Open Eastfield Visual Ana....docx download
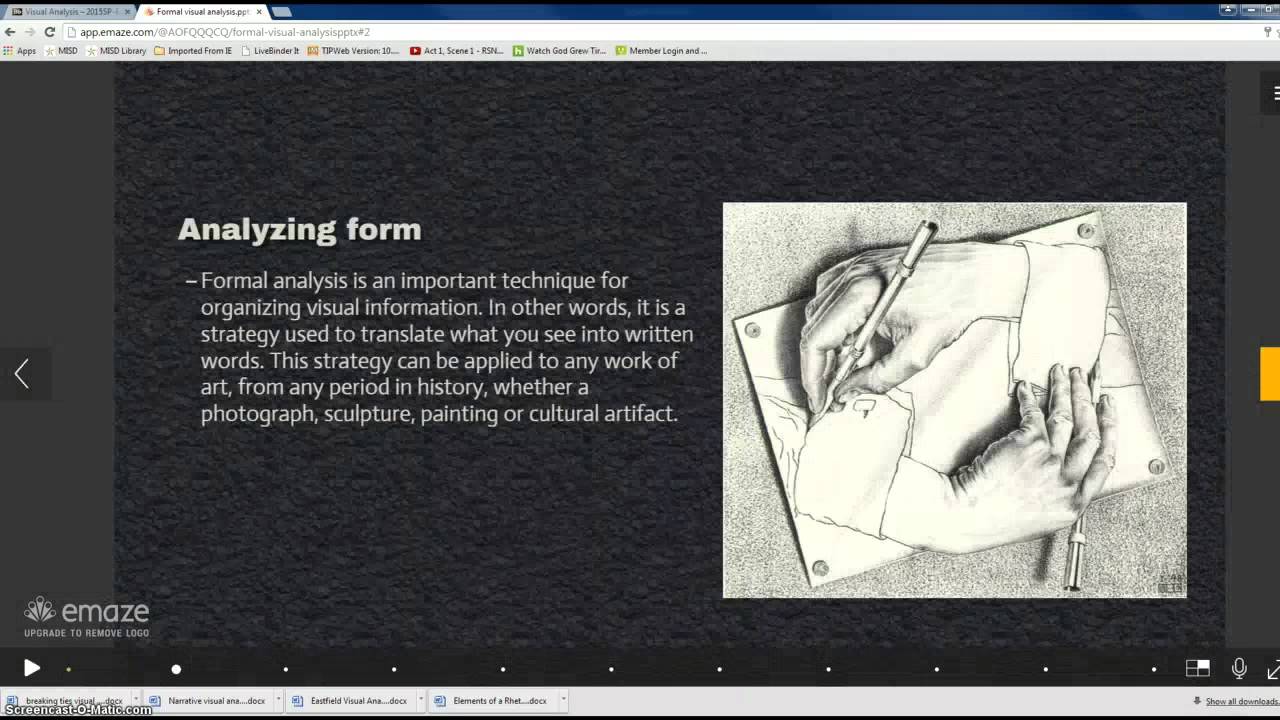This screenshot has height=720, width=1280. [351, 701]
